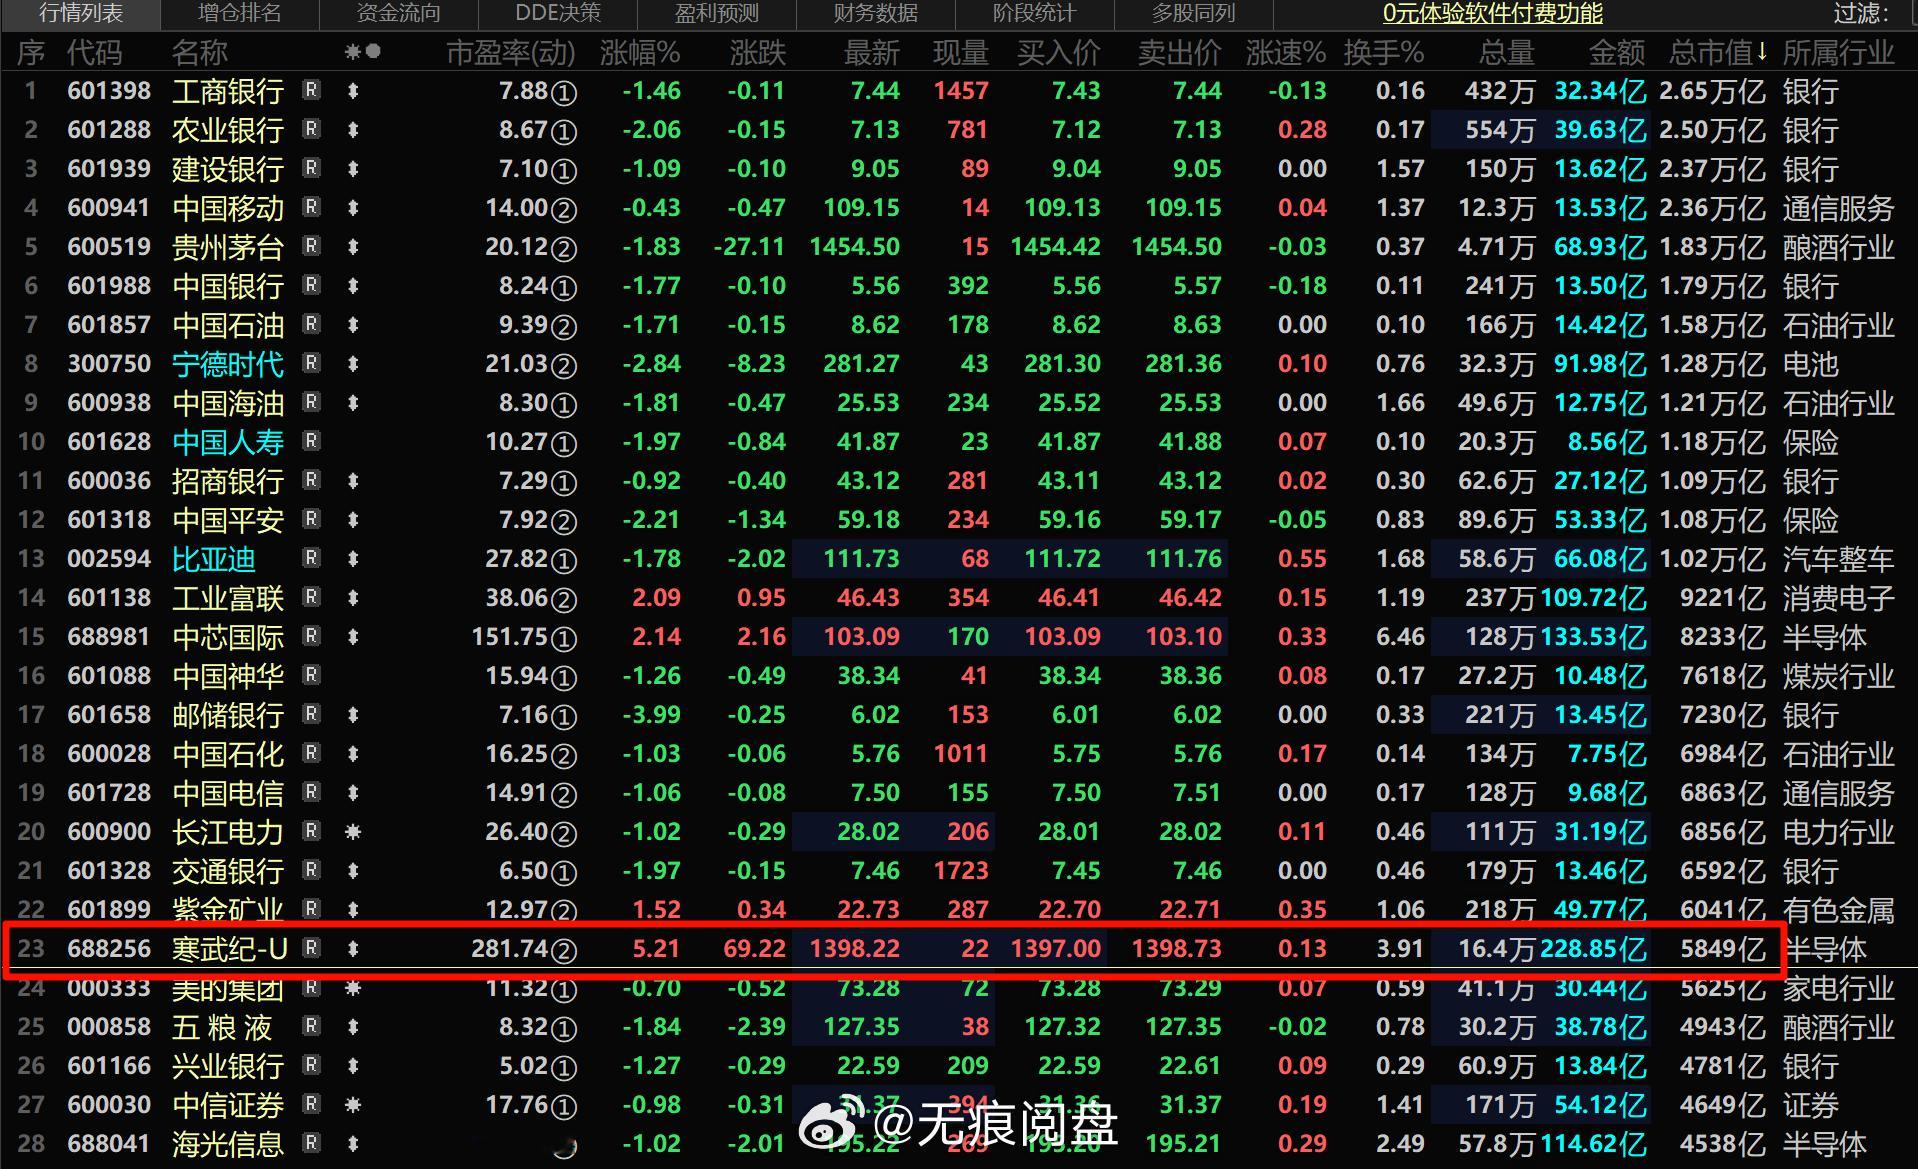Open the 阶段统计 tab
Image resolution: width=1918 pixels, height=1169 pixels.
pyautogui.click(x=1035, y=13)
